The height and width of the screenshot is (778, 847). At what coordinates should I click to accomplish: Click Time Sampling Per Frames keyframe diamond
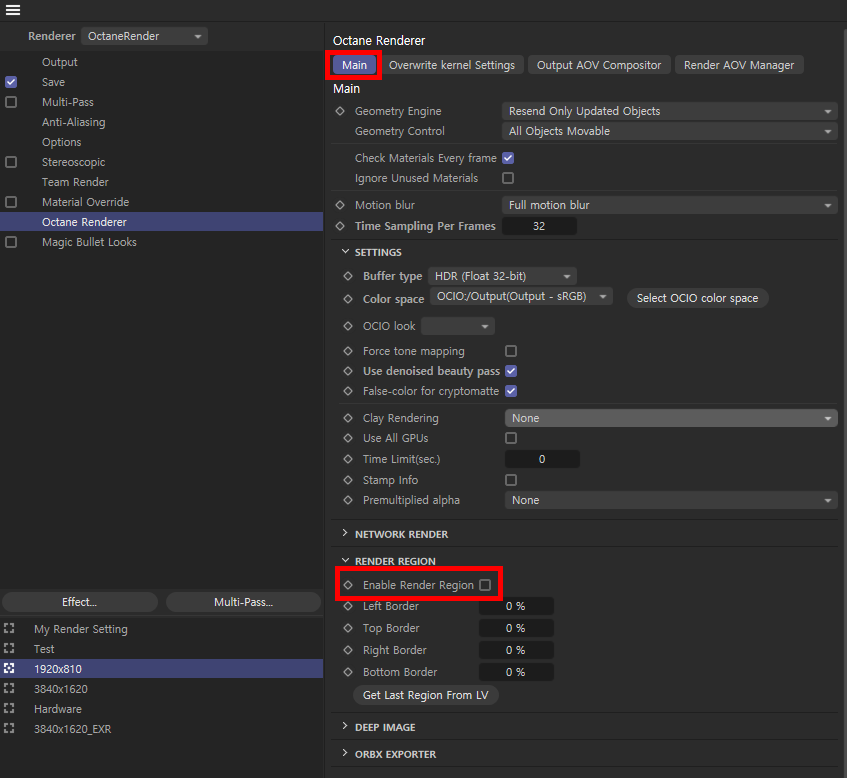[x=340, y=226]
